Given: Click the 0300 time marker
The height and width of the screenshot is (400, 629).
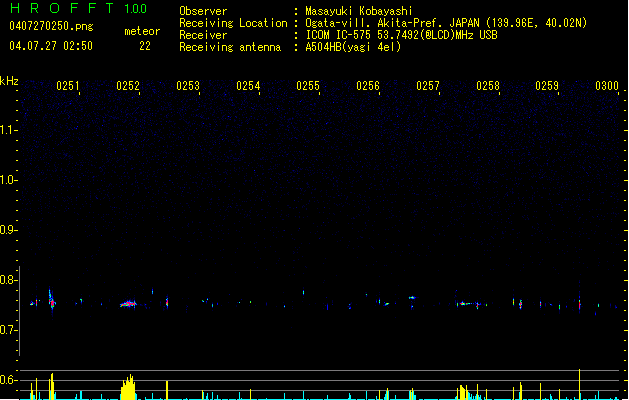Looking at the screenshot, I should [607, 86].
